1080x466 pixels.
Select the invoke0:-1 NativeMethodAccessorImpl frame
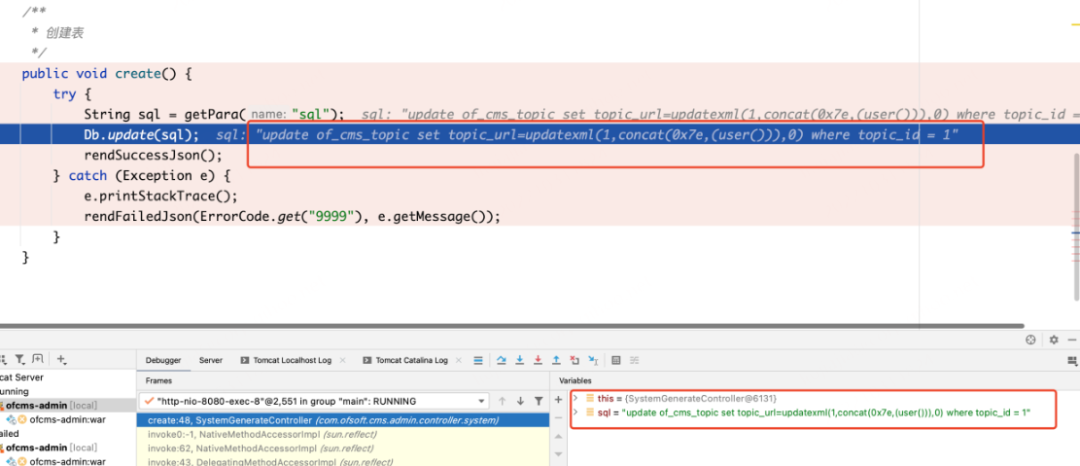[343, 434]
